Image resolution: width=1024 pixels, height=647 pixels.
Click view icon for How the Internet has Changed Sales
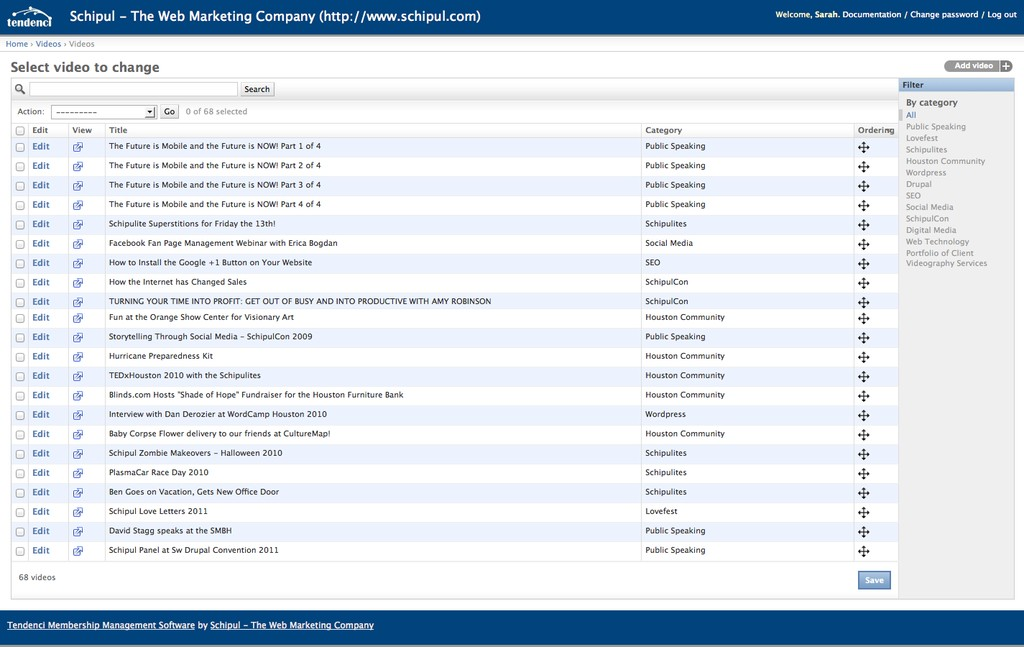(x=78, y=283)
